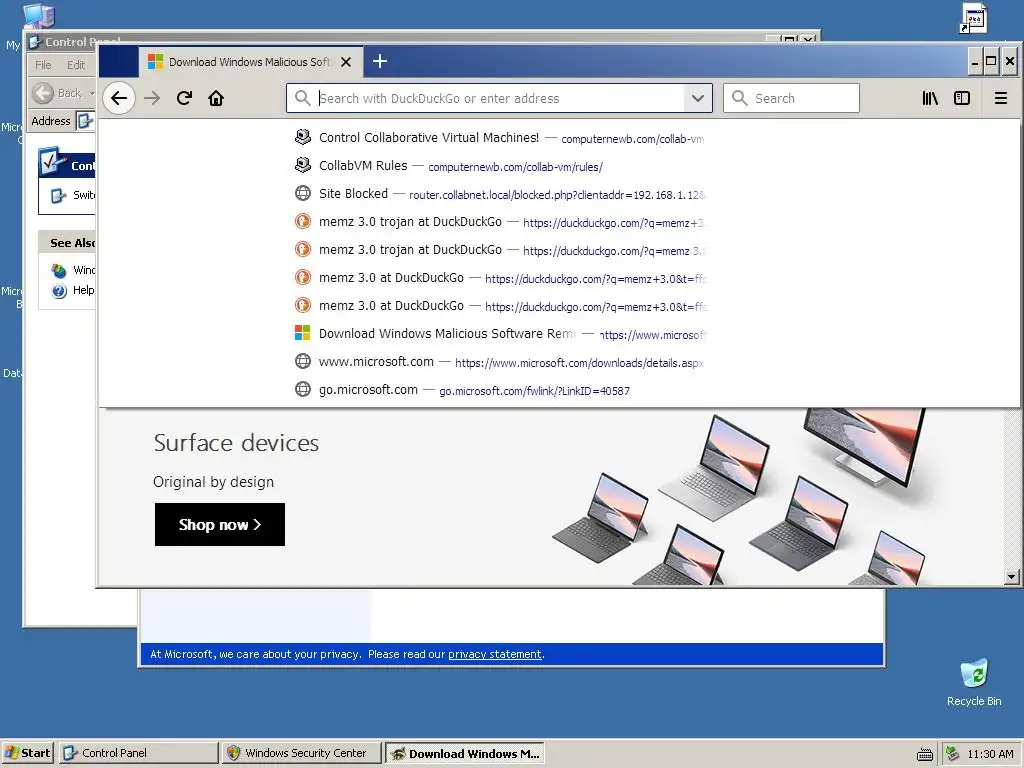
Task: Click the 11:30 AM clock
Action: (x=990, y=754)
